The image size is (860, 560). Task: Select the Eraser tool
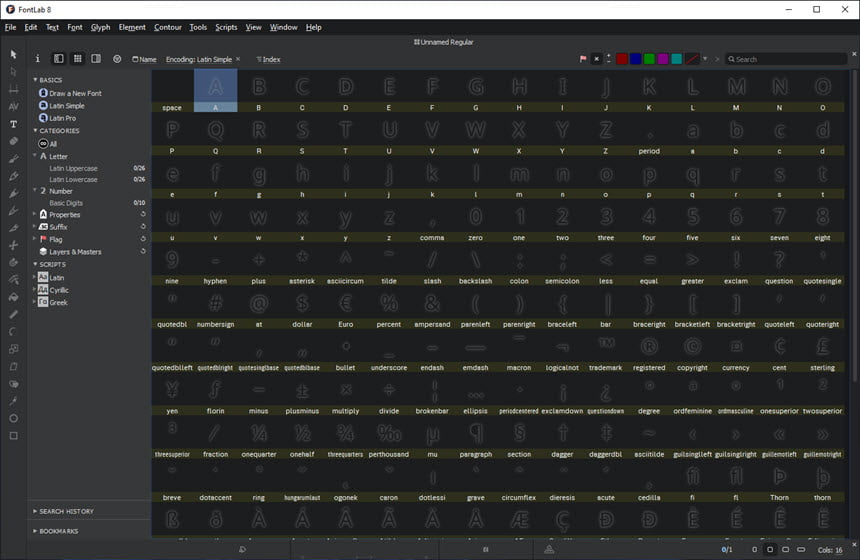[13, 142]
